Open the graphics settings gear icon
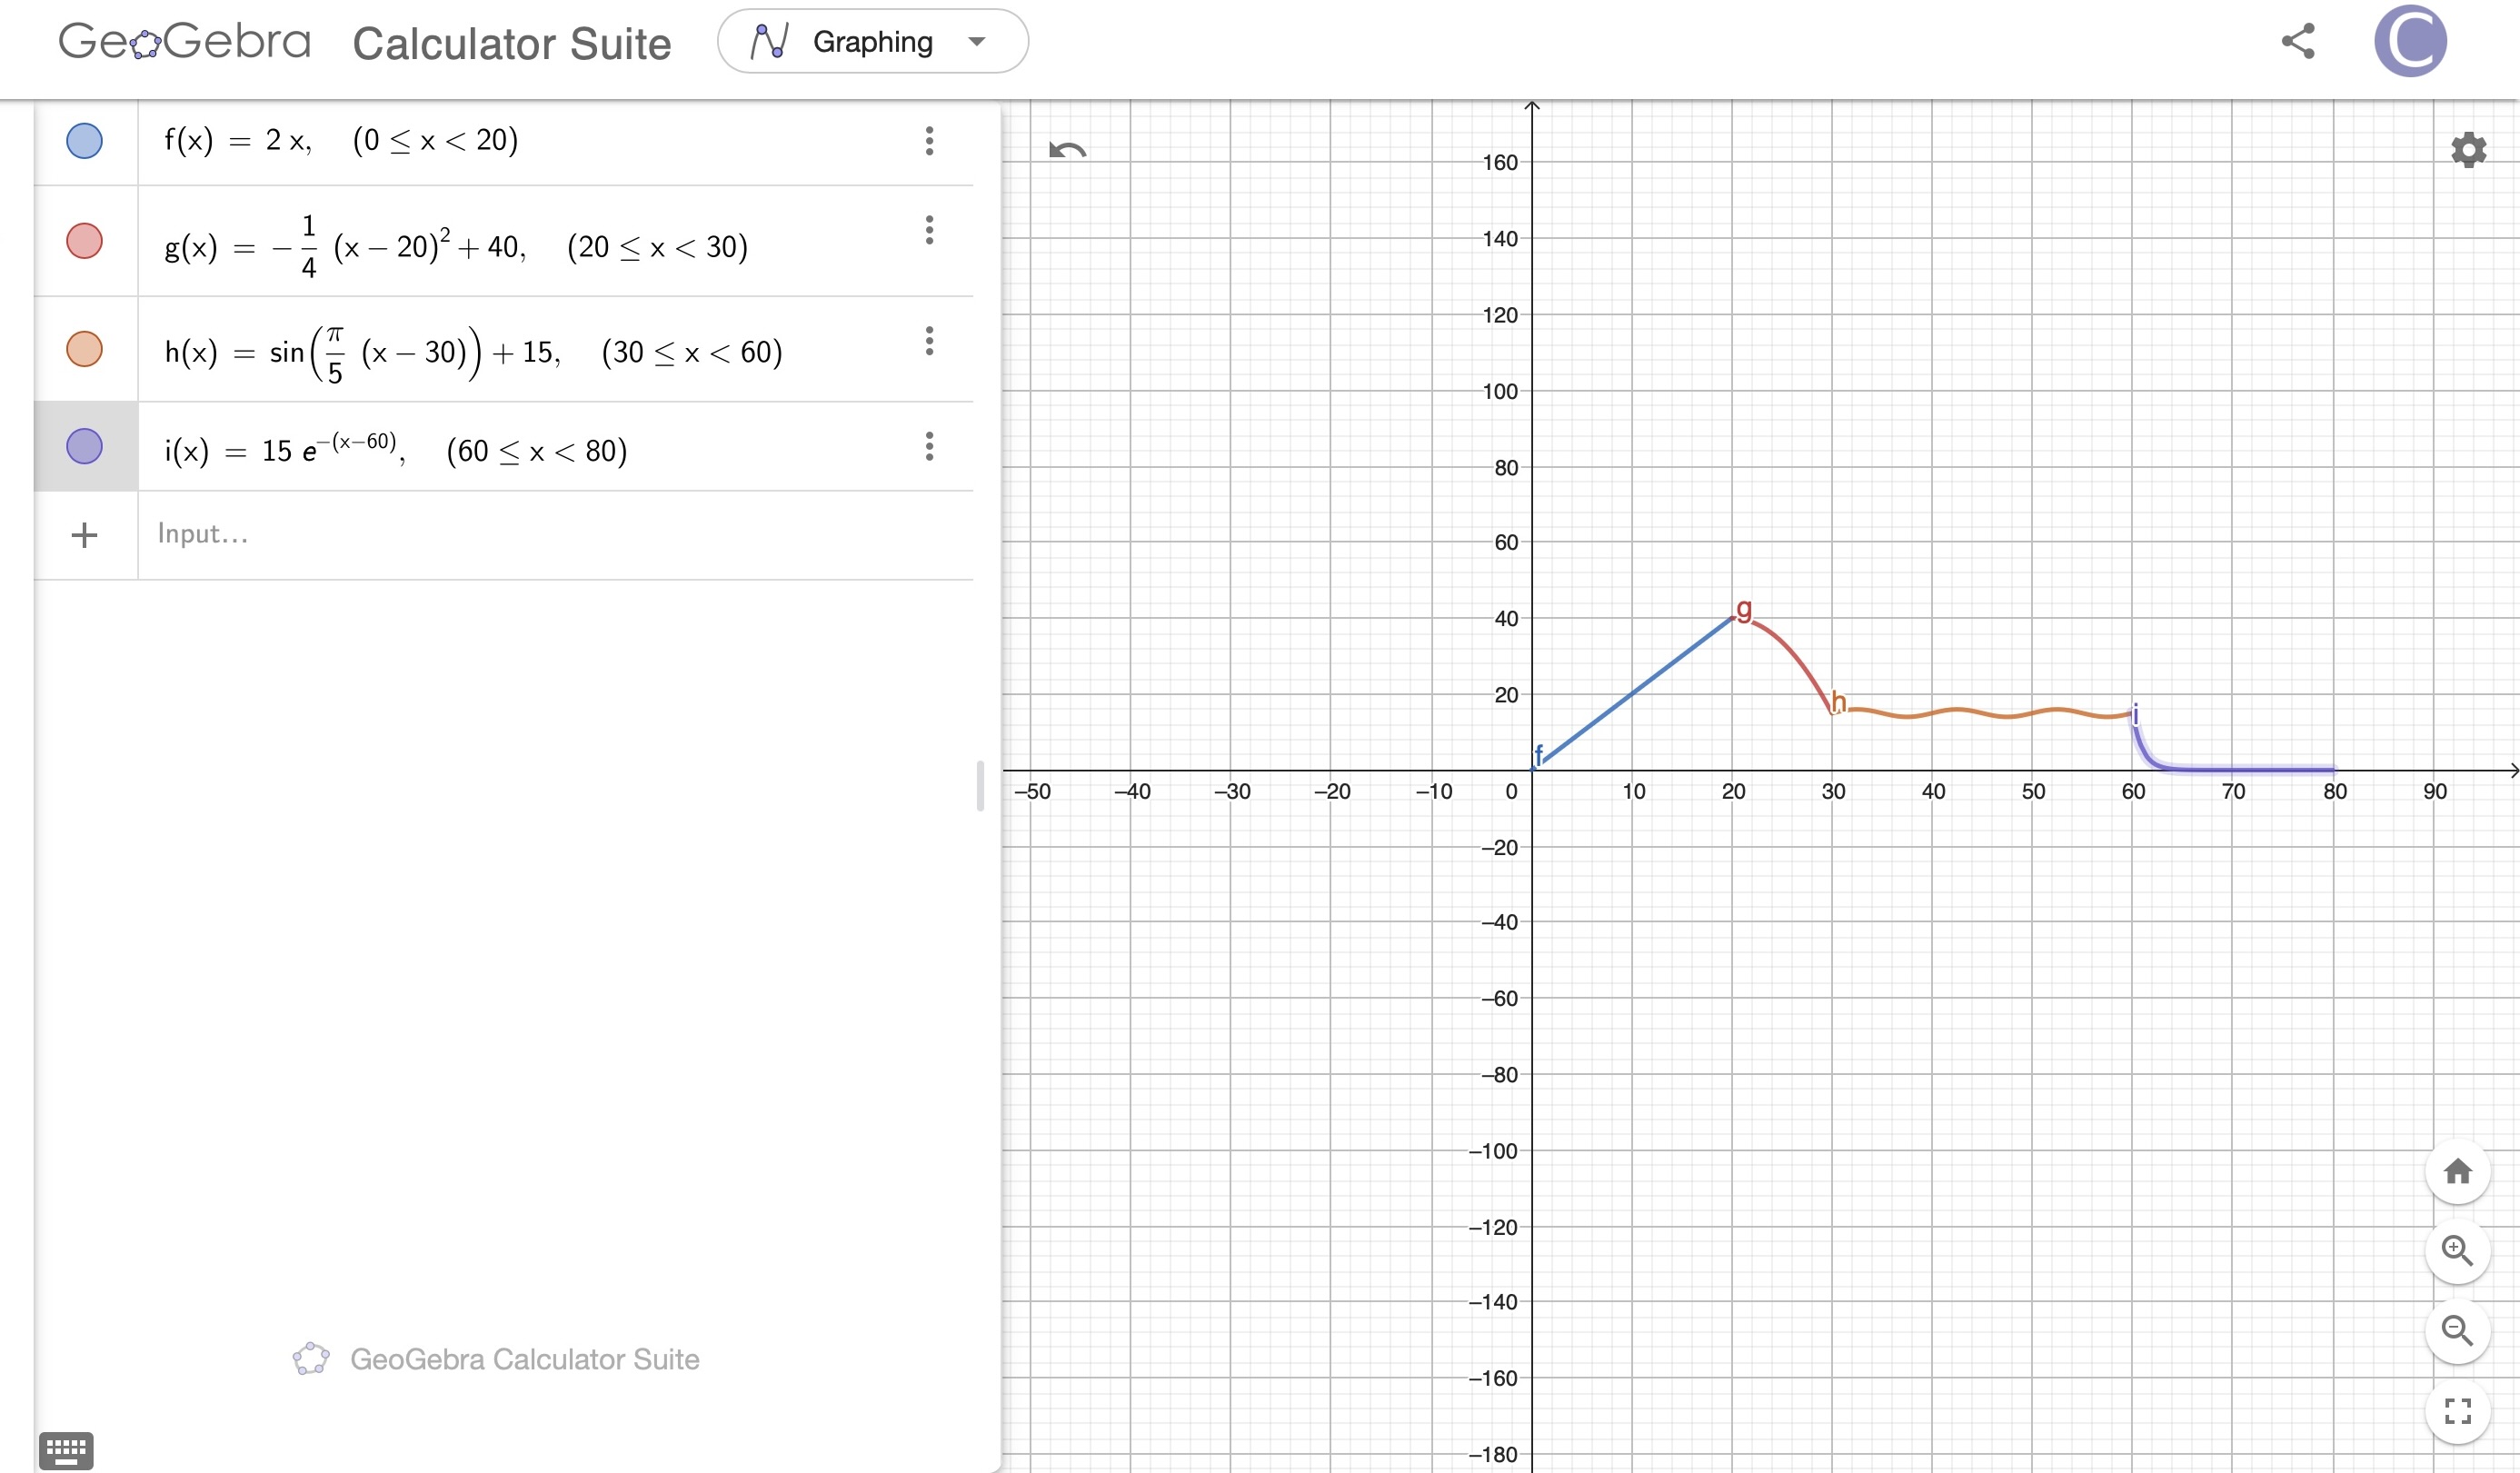This screenshot has width=2520, height=1473. click(x=2469, y=148)
